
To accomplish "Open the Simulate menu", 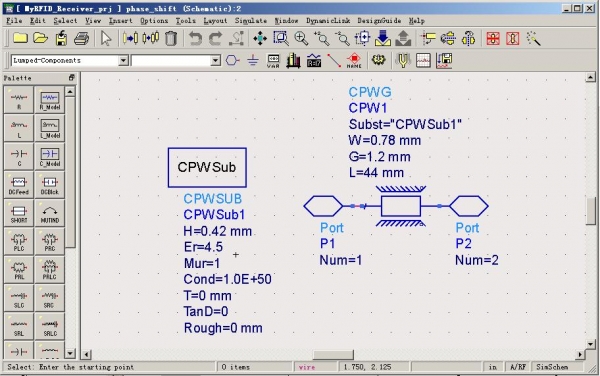I will [251, 21].
